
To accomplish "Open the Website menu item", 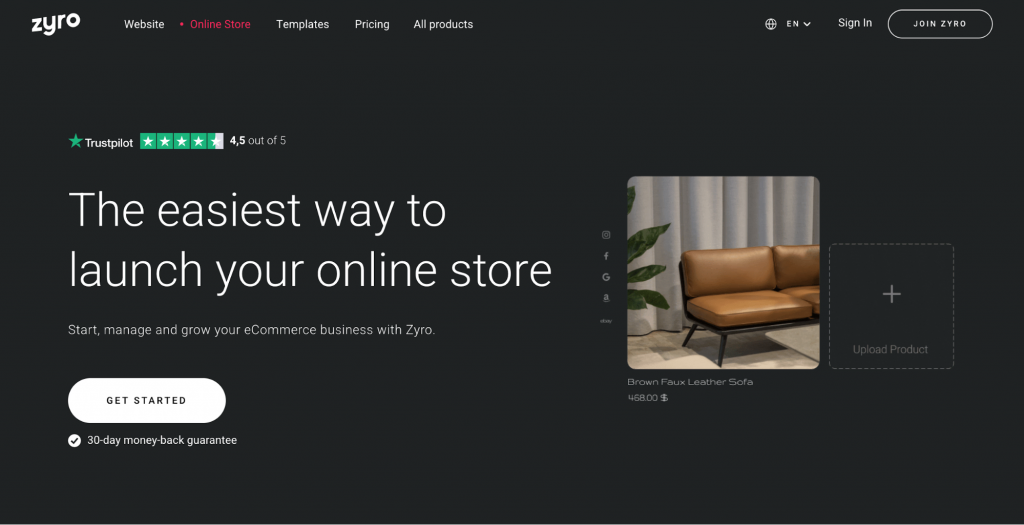I will coord(144,24).
